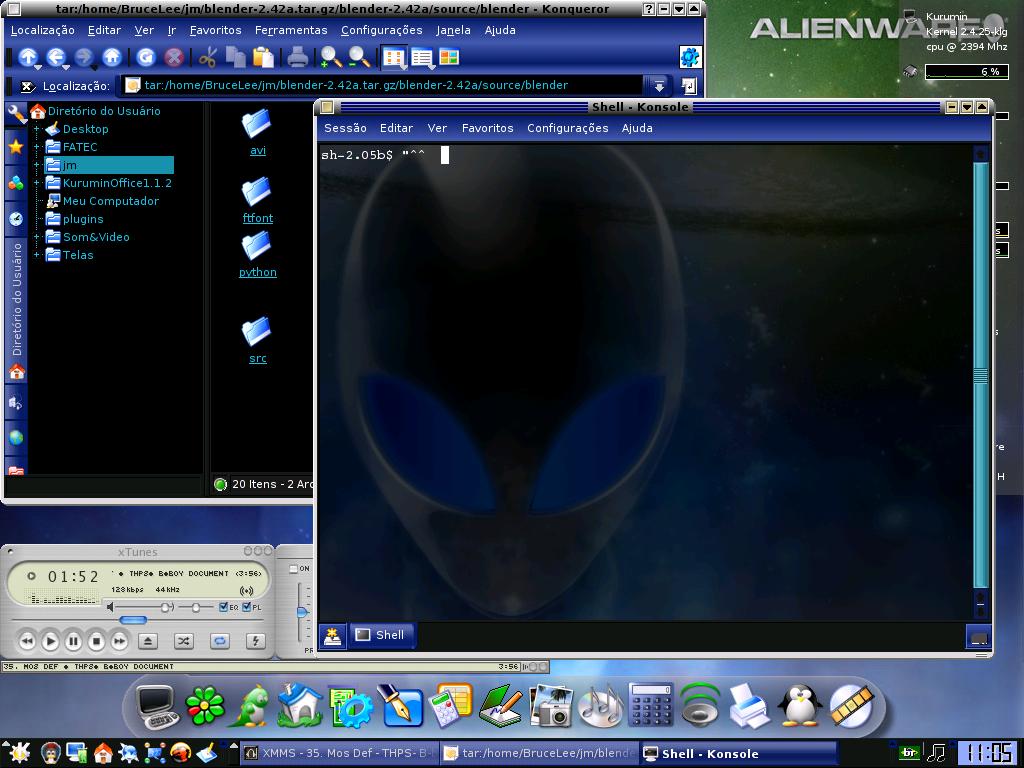Open the src folder link

coord(257,359)
